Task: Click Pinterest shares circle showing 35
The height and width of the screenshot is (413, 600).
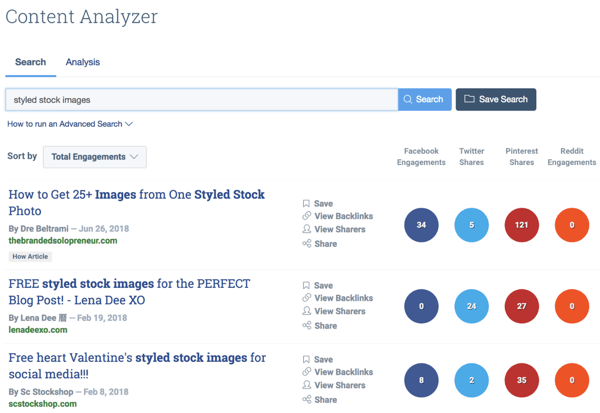Action: tap(522, 380)
